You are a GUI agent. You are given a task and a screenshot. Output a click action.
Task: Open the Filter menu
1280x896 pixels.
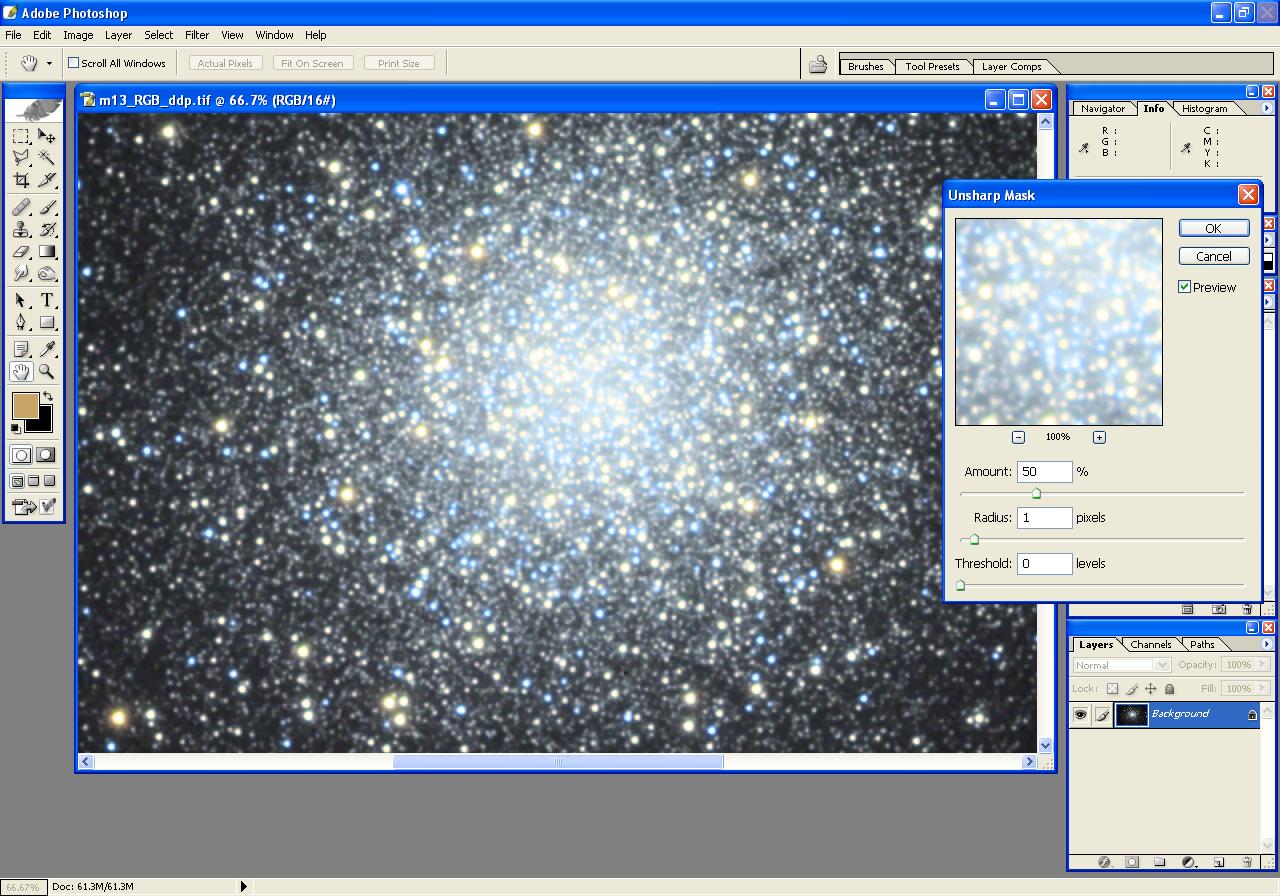pyautogui.click(x=197, y=35)
